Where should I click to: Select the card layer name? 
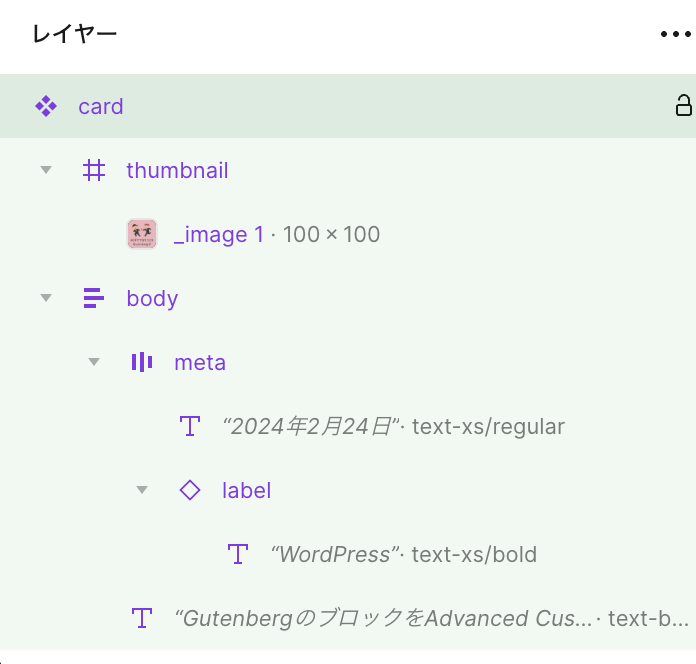point(101,106)
